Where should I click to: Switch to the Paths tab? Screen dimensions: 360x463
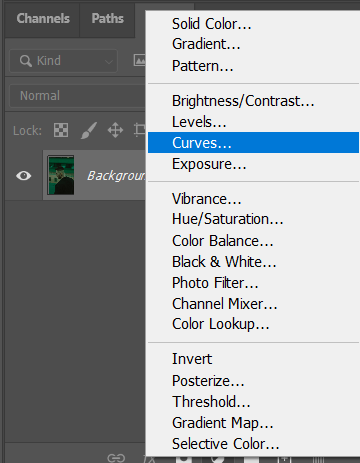pos(107,18)
